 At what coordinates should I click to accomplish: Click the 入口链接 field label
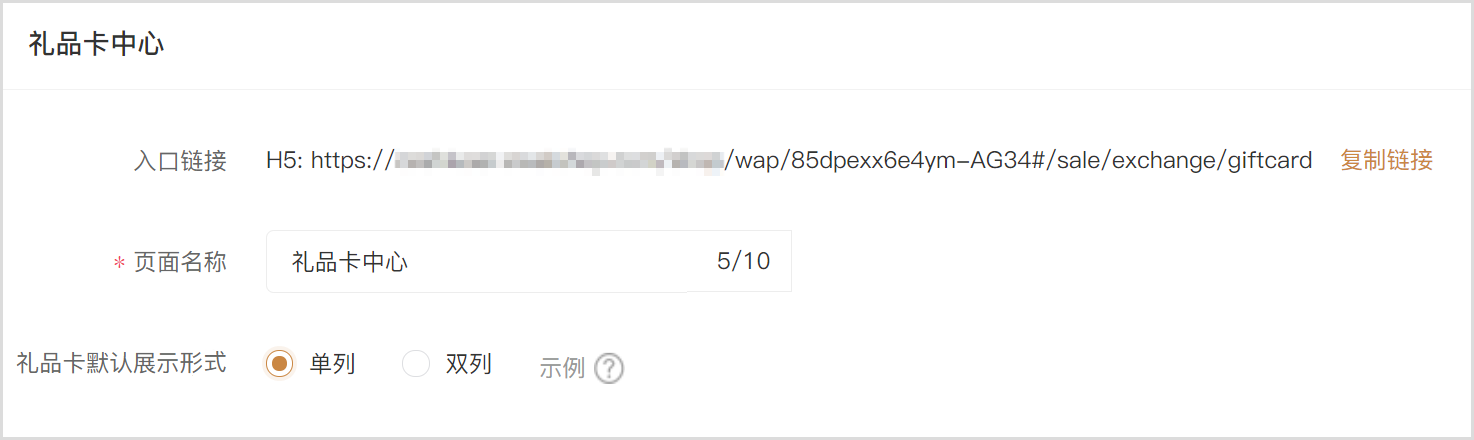(x=181, y=161)
